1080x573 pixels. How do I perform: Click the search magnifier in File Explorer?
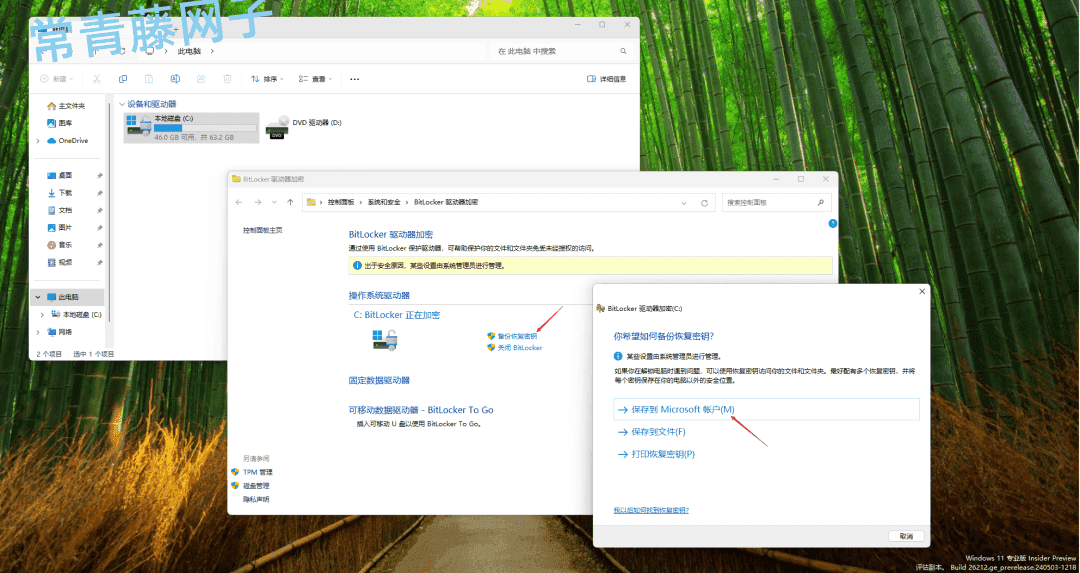pos(623,51)
